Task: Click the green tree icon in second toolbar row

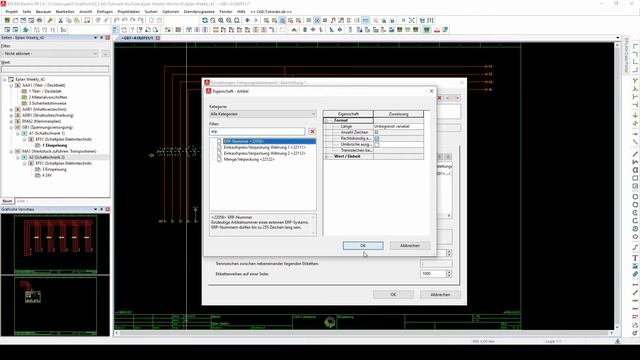Action: click(26, 30)
